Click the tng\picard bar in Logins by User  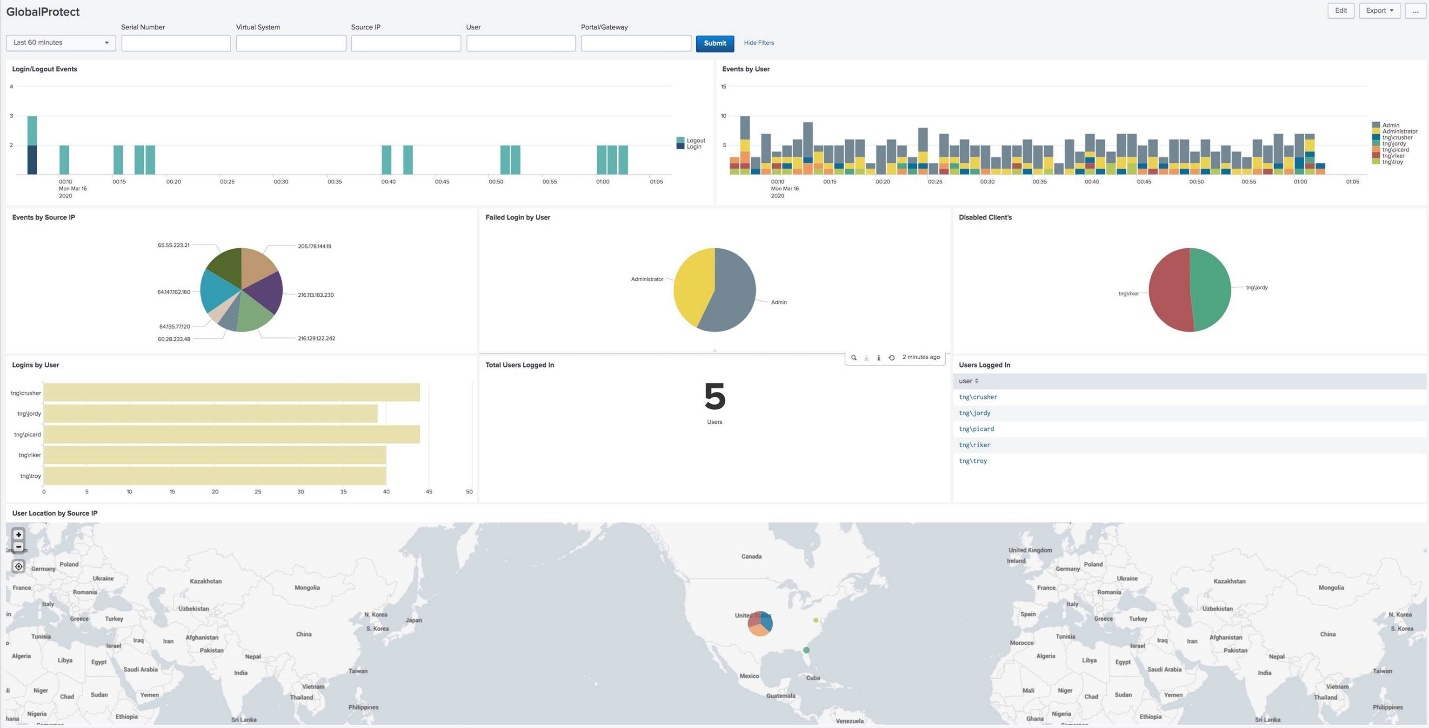coord(231,434)
